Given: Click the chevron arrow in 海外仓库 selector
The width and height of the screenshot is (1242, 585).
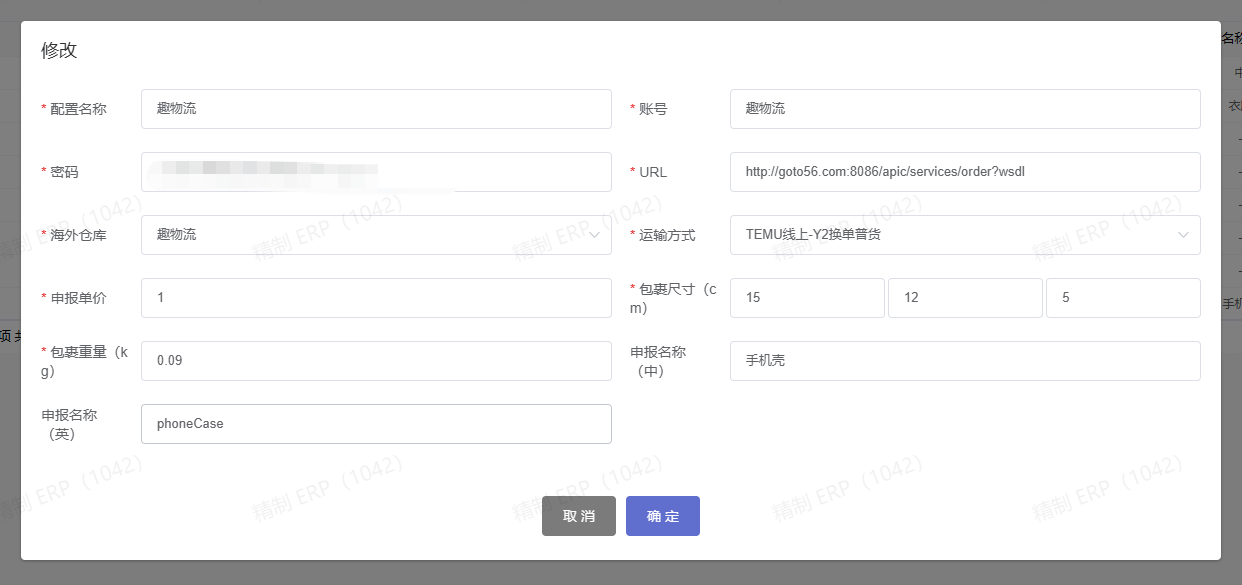Looking at the screenshot, I should click(595, 235).
